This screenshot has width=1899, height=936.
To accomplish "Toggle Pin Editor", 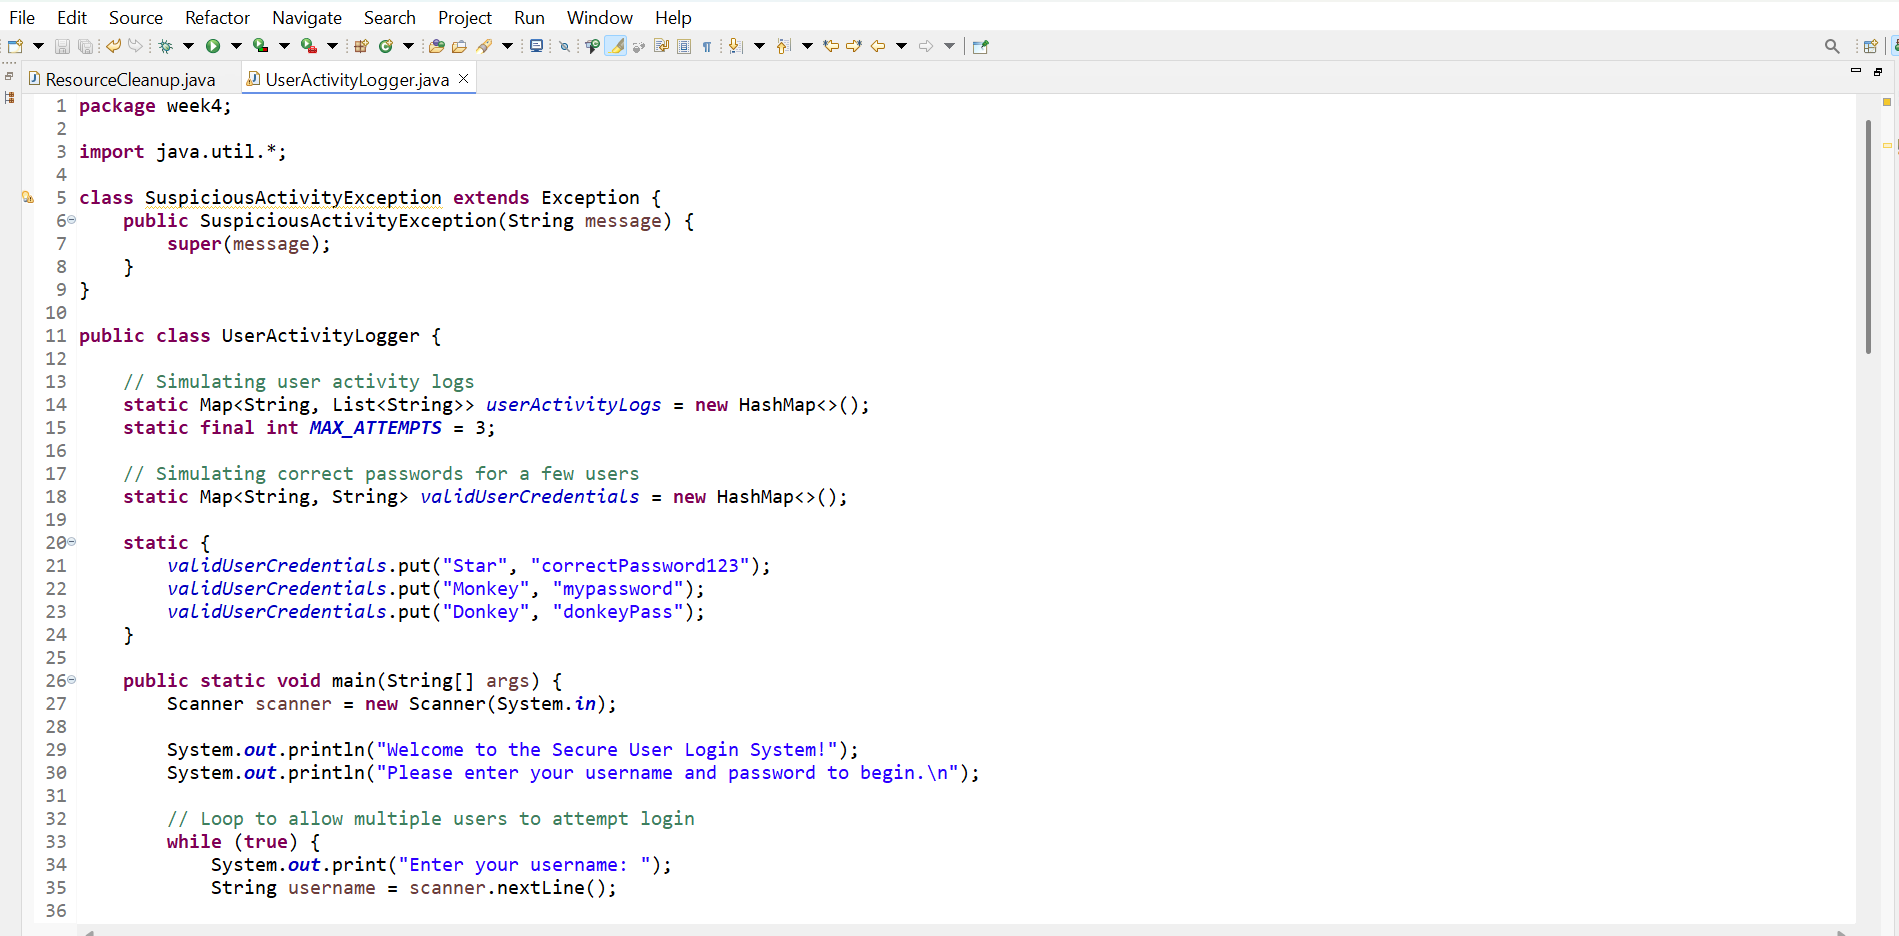I will 980,46.
